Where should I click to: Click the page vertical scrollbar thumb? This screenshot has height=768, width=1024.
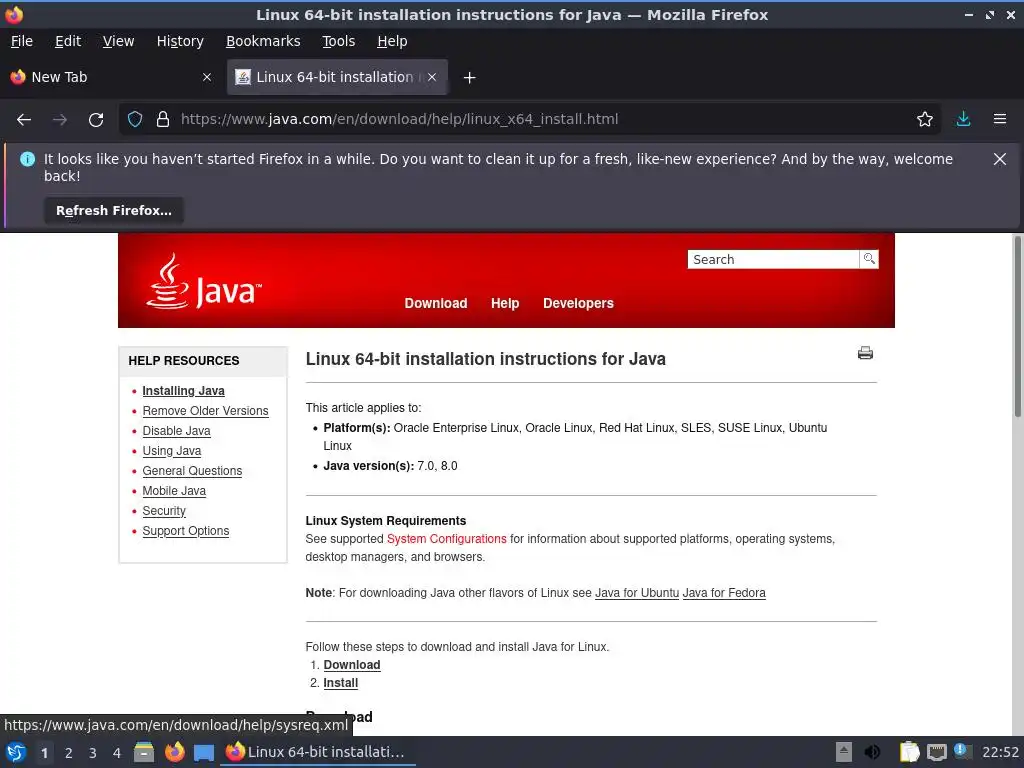point(1017,327)
